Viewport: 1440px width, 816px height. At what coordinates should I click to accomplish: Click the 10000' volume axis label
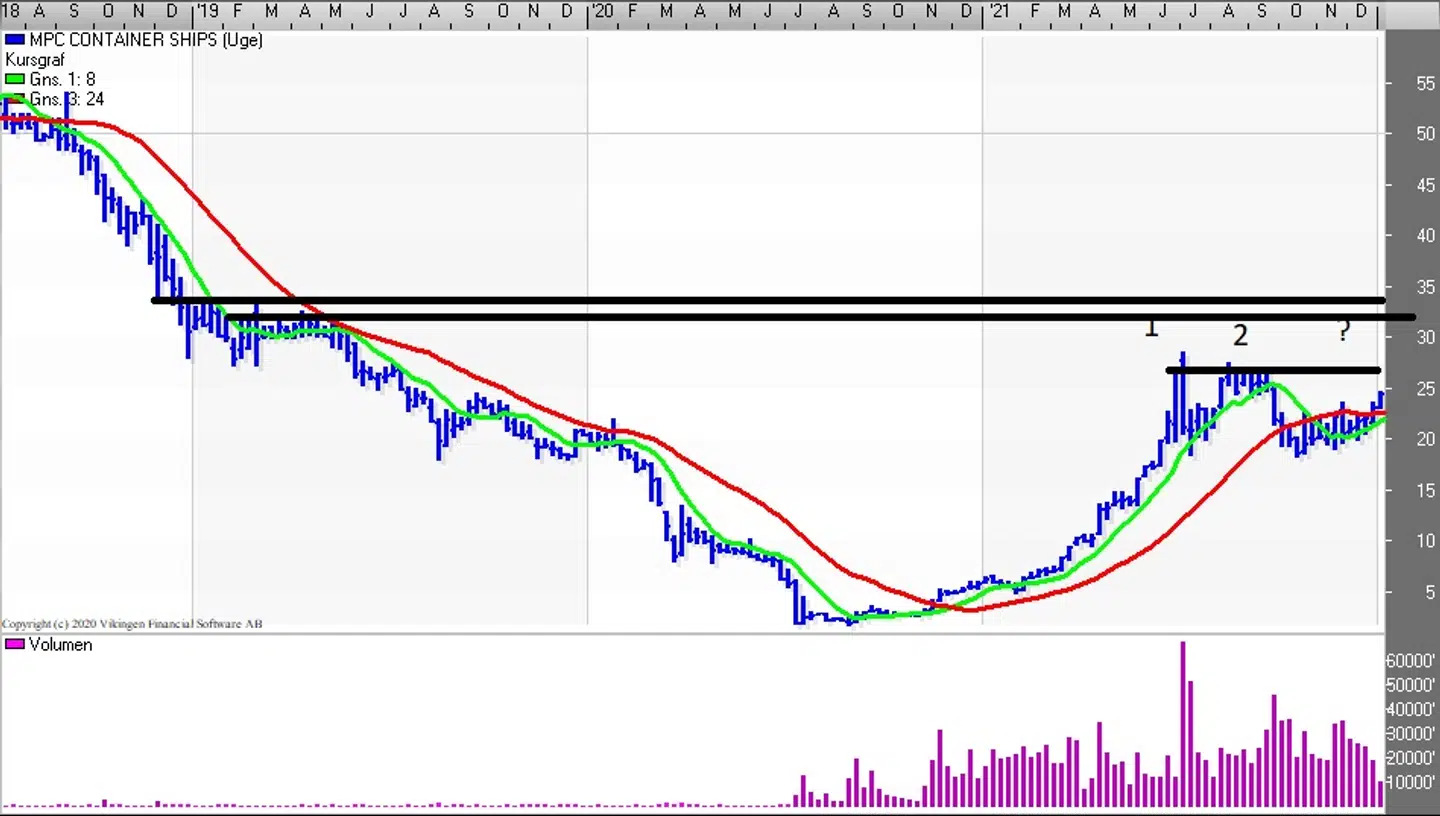[1410, 783]
